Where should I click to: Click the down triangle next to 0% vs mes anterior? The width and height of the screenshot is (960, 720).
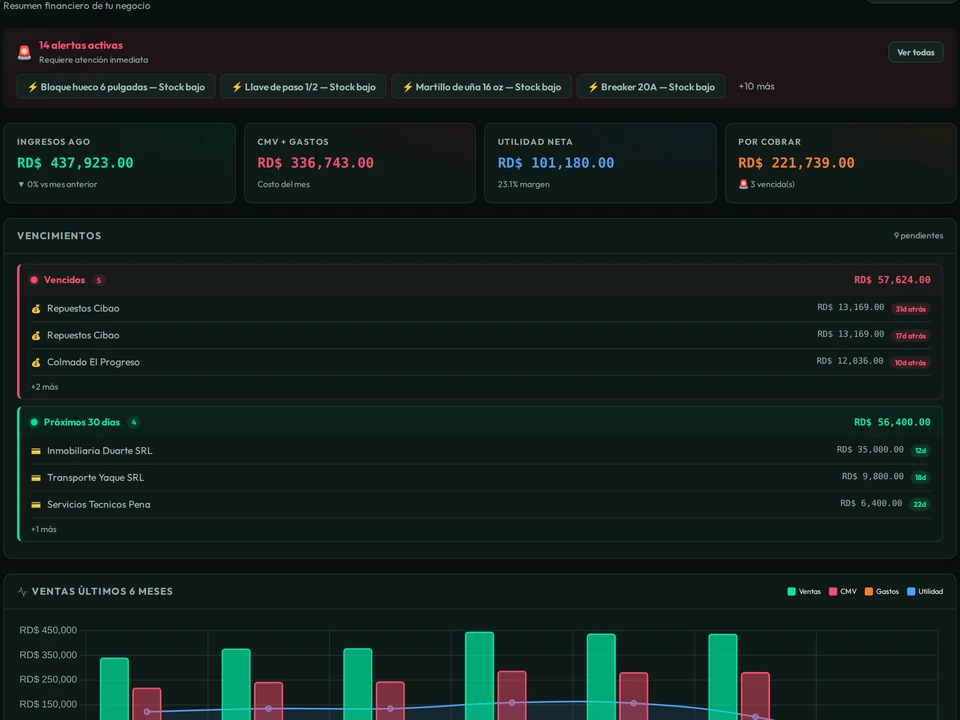(x=21, y=184)
